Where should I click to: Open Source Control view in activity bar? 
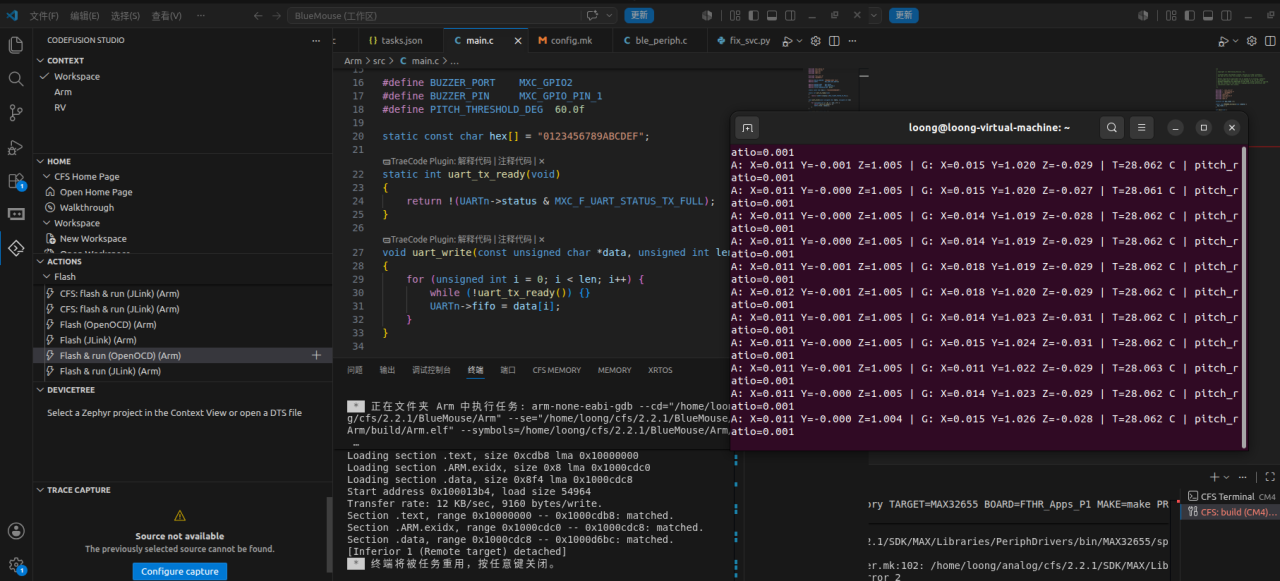coord(16,113)
